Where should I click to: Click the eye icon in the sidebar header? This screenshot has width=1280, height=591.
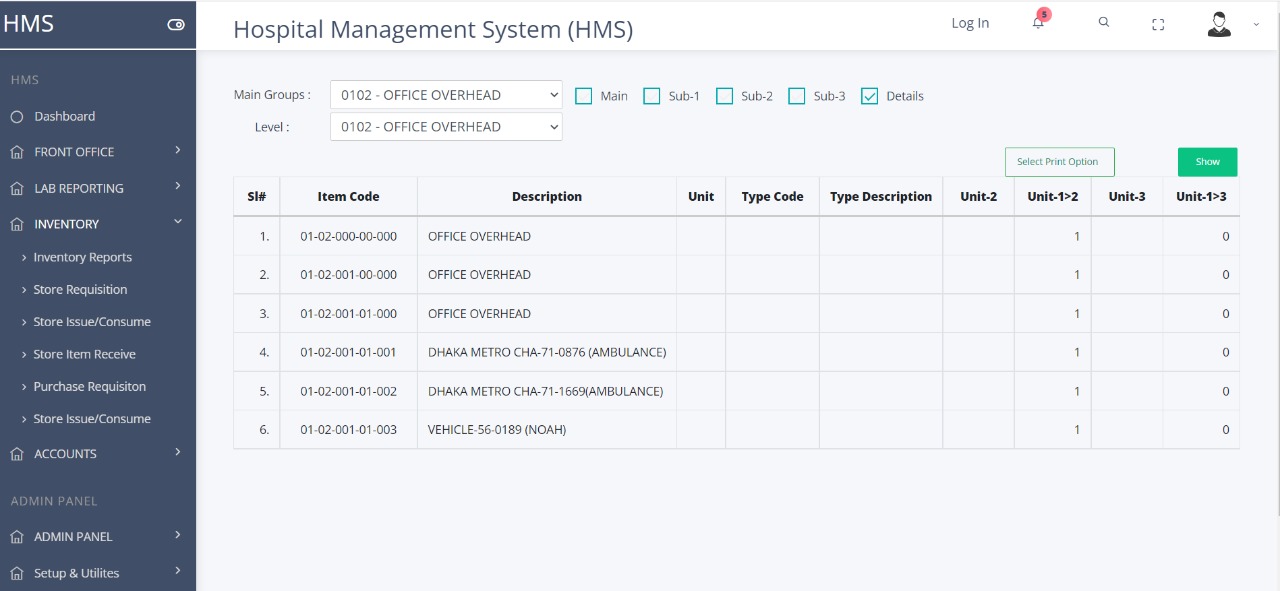[x=176, y=22]
